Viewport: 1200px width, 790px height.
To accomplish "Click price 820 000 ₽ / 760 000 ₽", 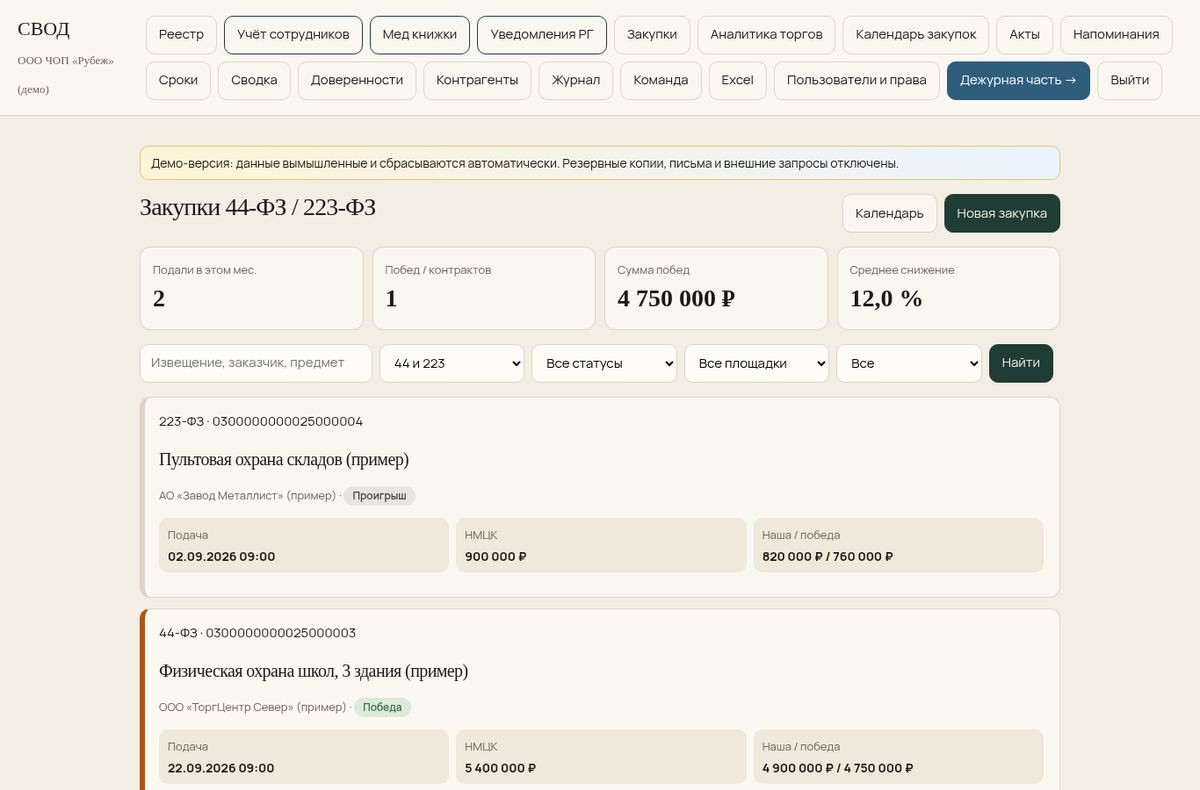I will 828,556.
